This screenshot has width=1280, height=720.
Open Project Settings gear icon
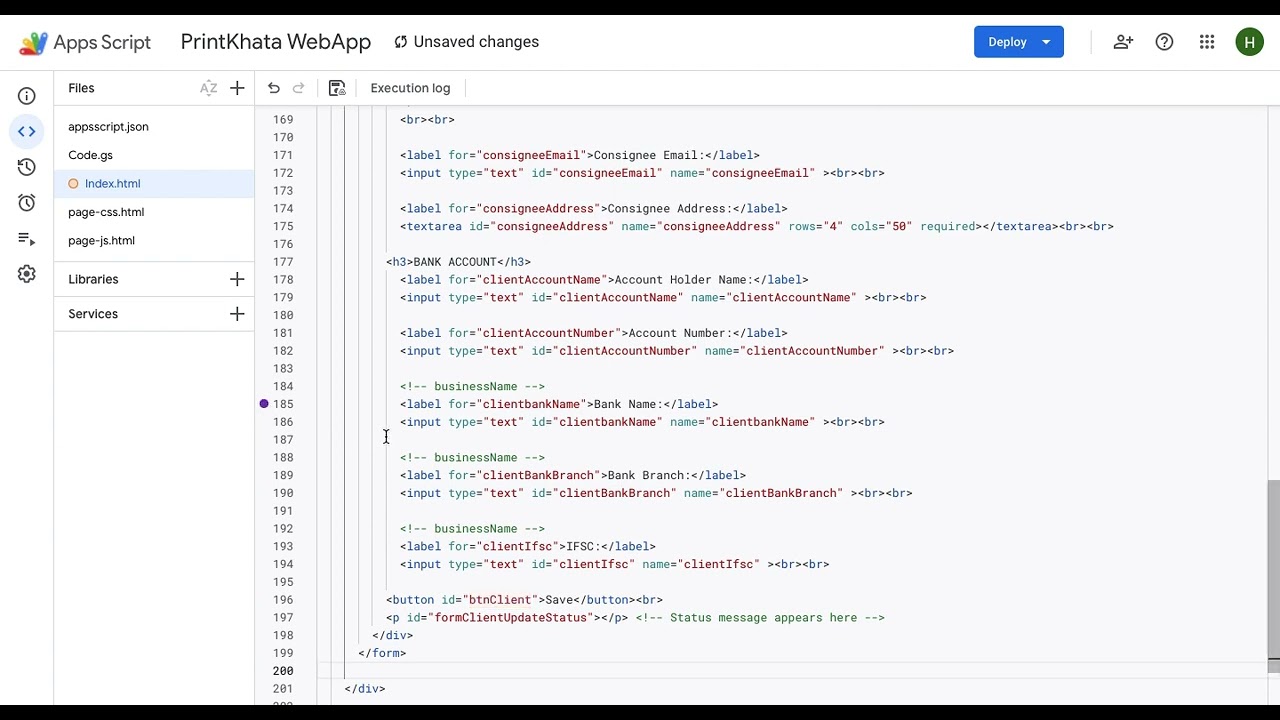click(27, 274)
